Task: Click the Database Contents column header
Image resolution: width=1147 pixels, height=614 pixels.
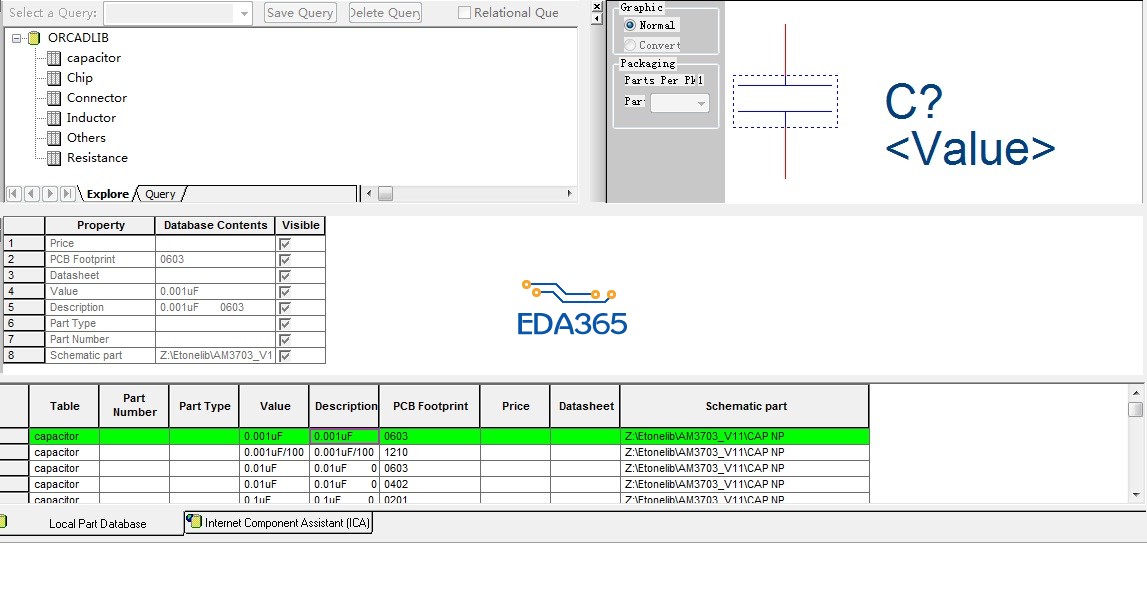Action: pyautogui.click(x=215, y=225)
